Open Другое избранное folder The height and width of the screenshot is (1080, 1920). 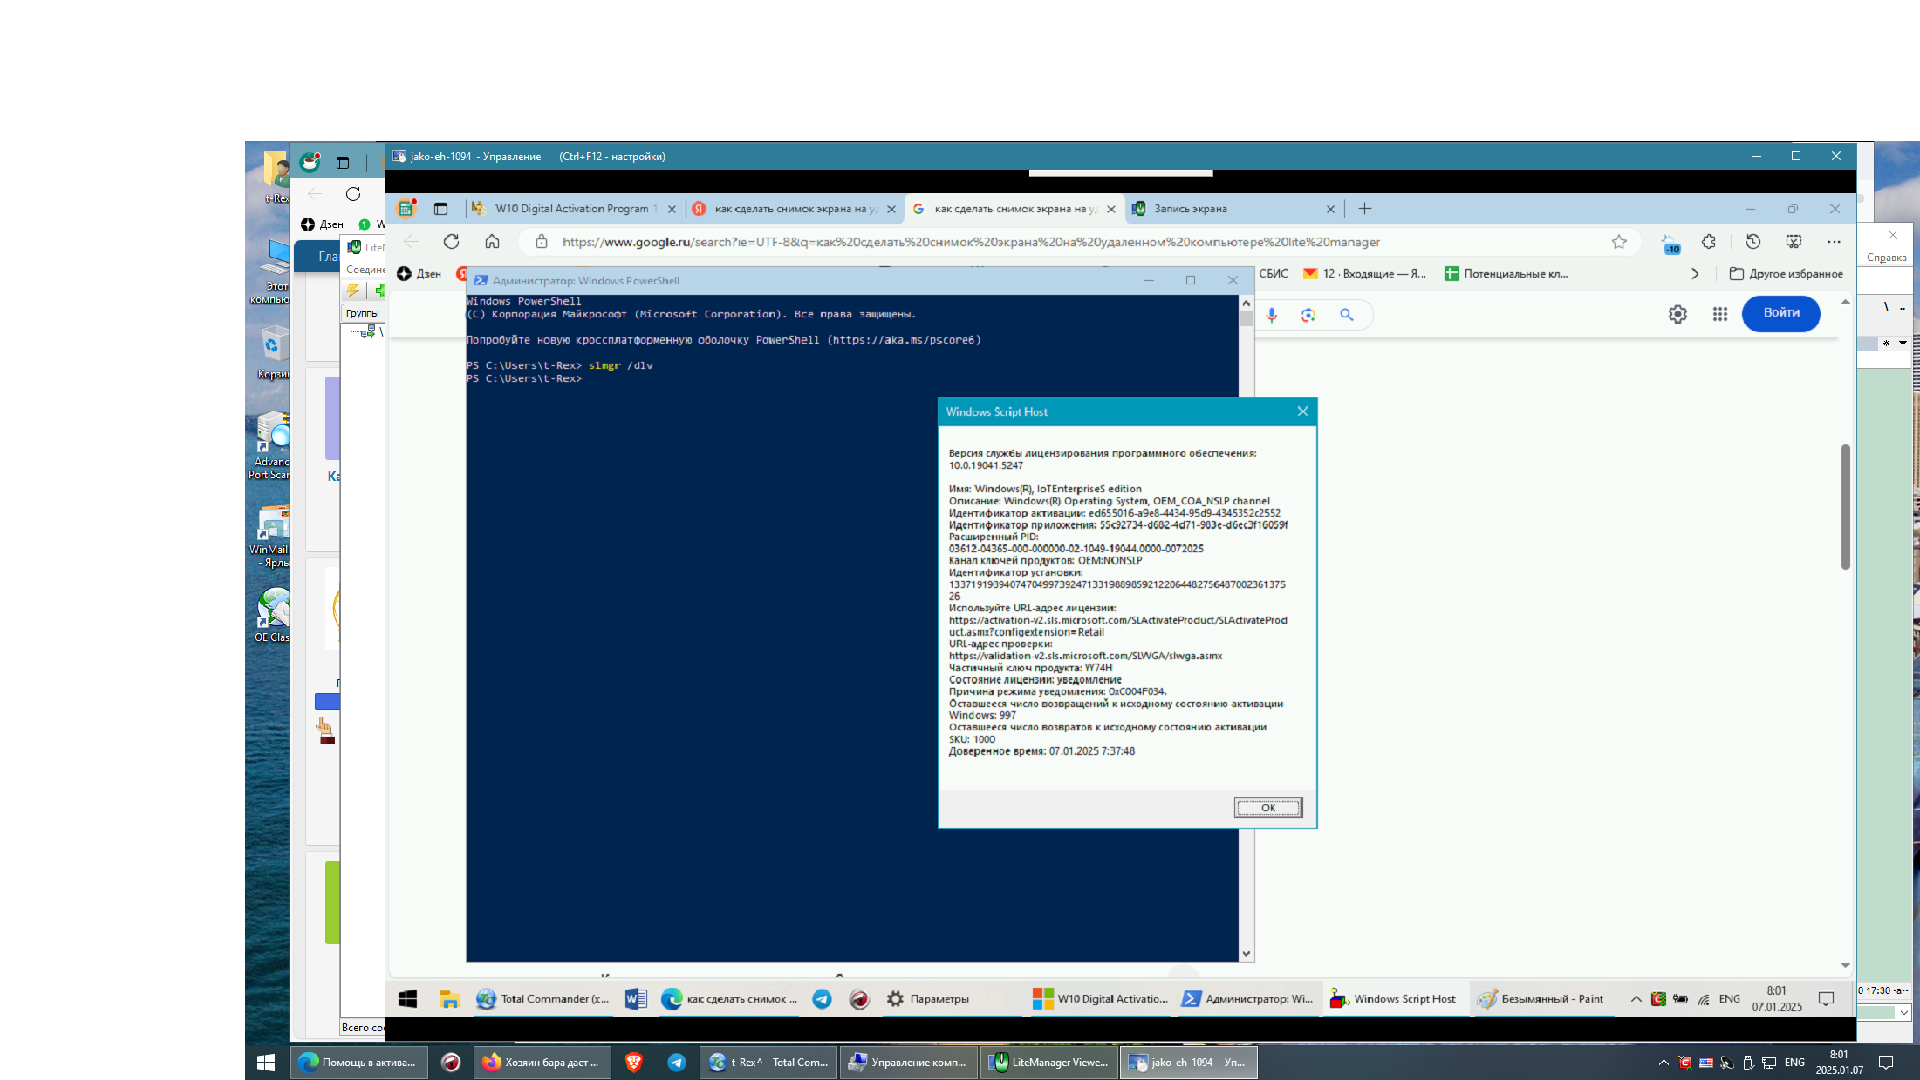[1786, 274]
